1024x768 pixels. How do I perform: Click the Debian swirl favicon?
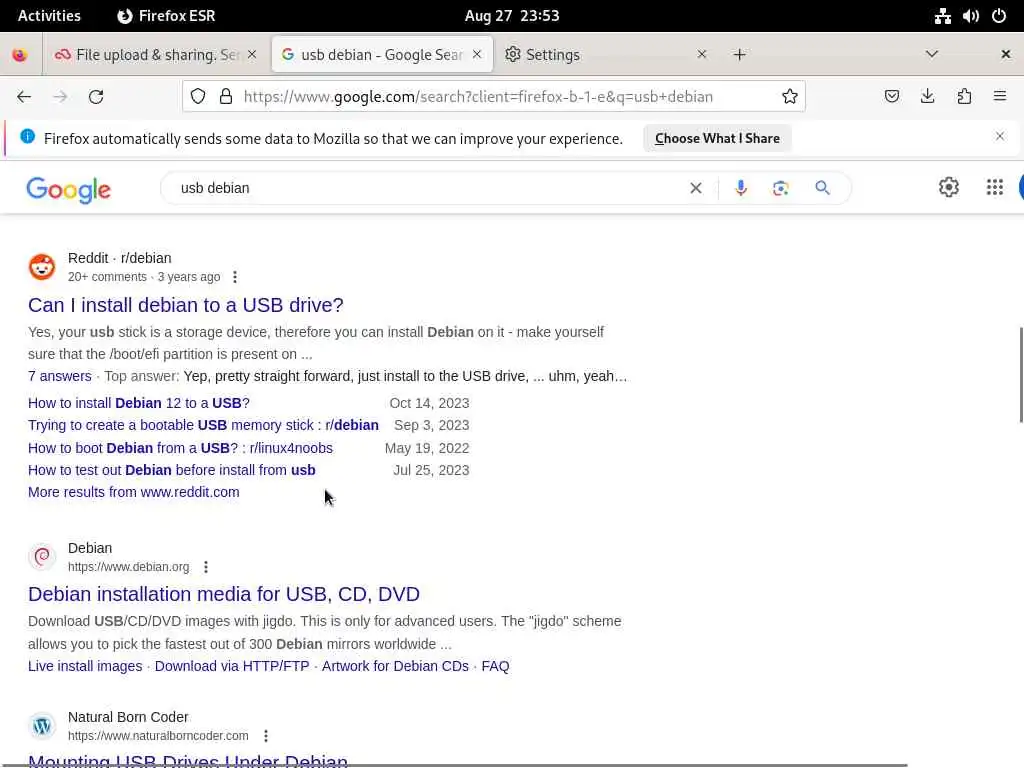point(42,557)
